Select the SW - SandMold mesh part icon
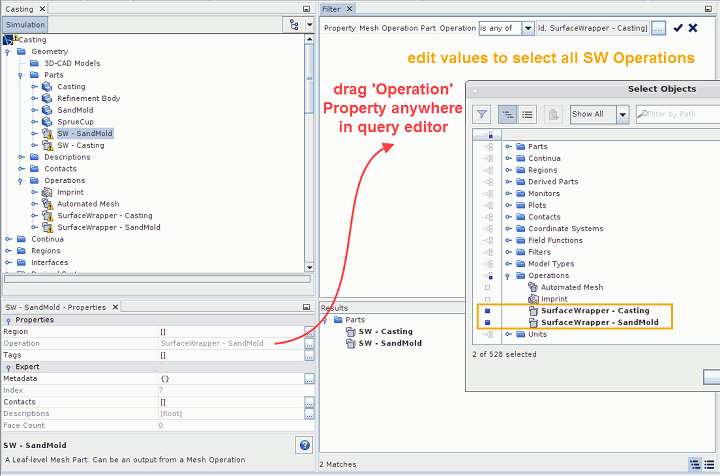The width and height of the screenshot is (720, 476). 47,134
